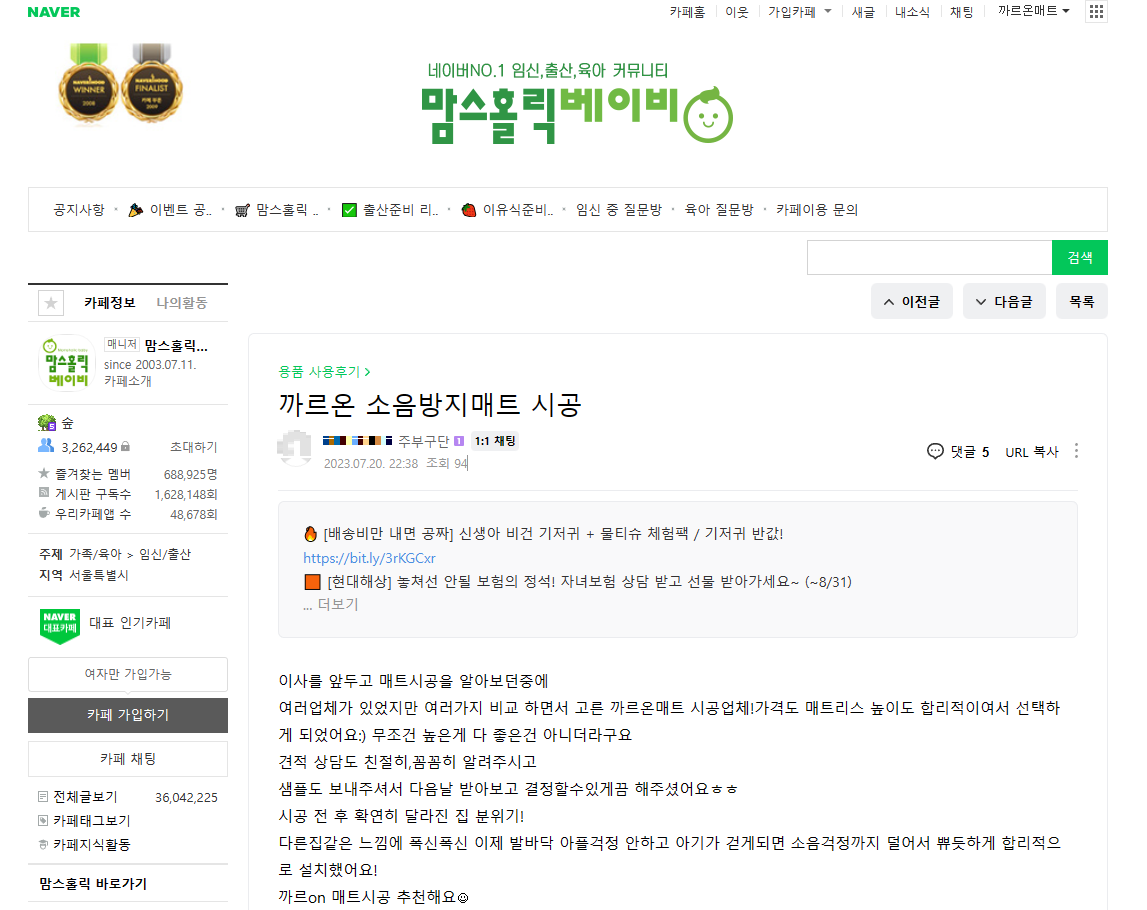1147x910 pixels.
Task: Click the member count people icon
Action: tap(46, 445)
